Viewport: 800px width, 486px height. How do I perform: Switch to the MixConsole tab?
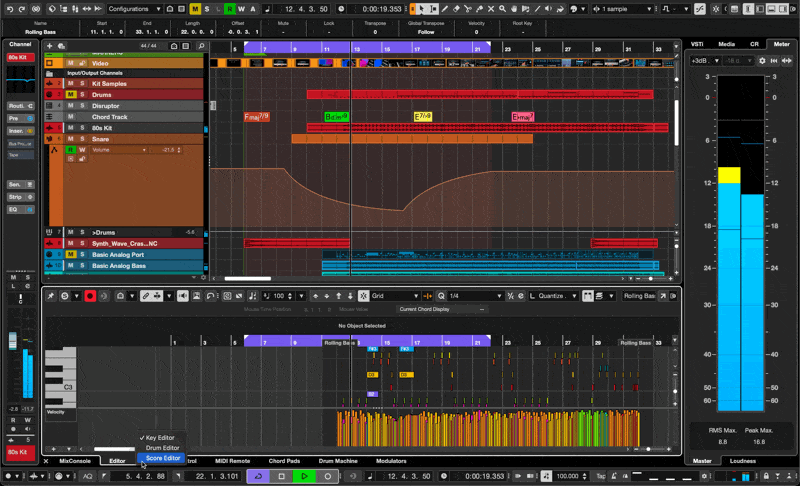click(x=75, y=461)
